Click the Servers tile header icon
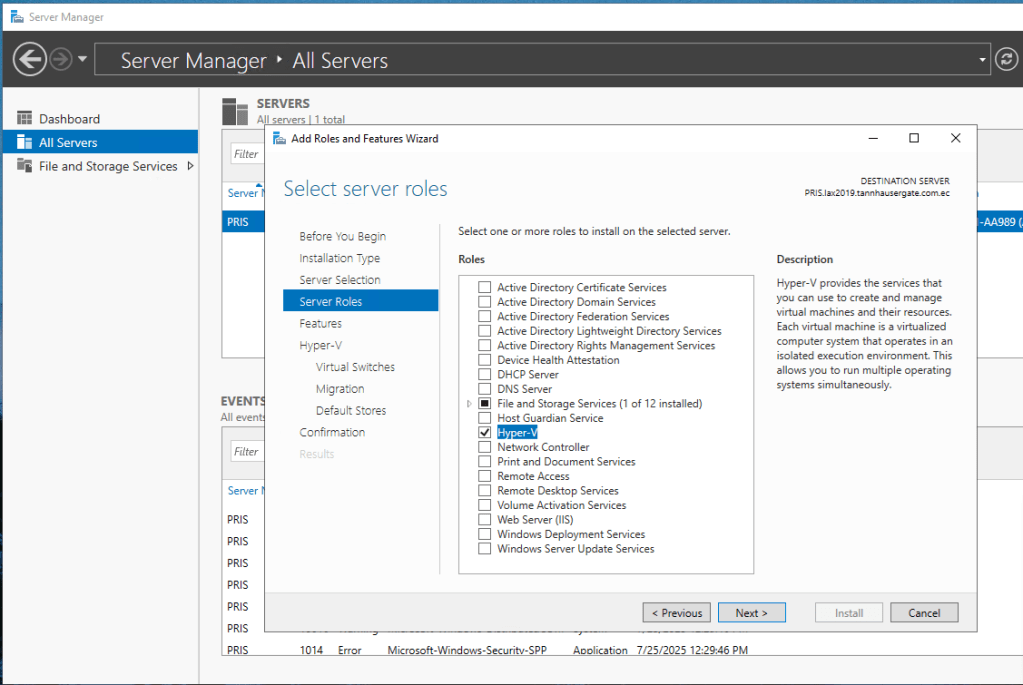 pyautogui.click(x=235, y=111)
